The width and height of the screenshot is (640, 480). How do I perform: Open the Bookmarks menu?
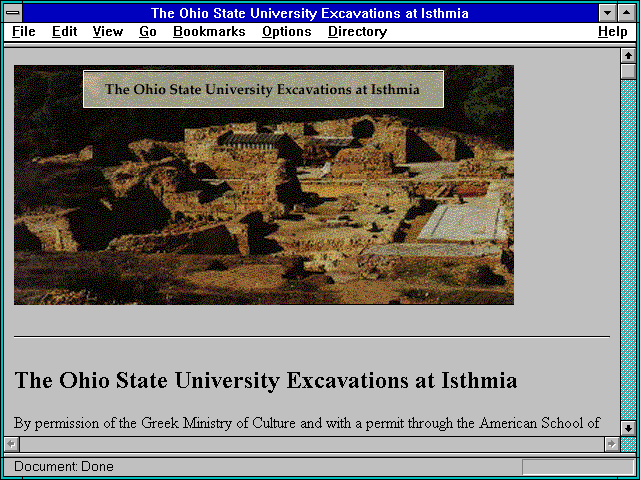coord(209,32)
